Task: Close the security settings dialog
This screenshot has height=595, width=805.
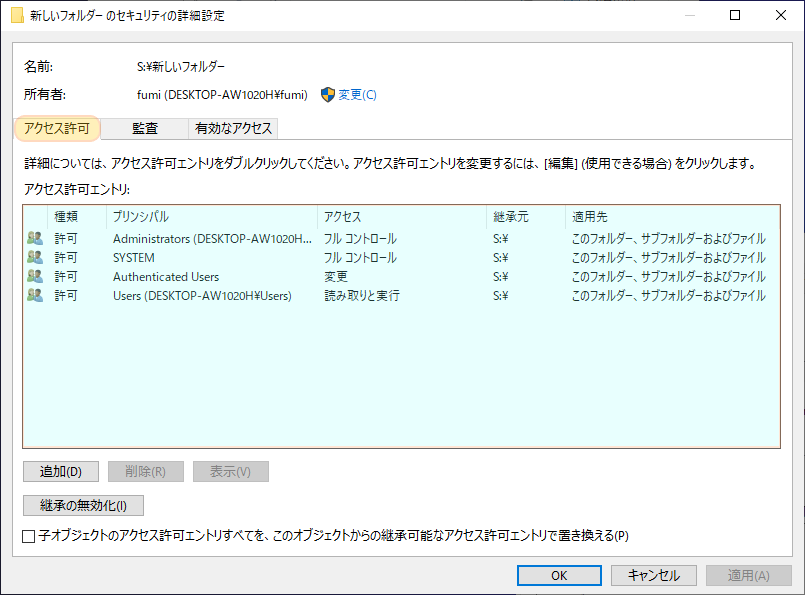Action: (781, 15)
